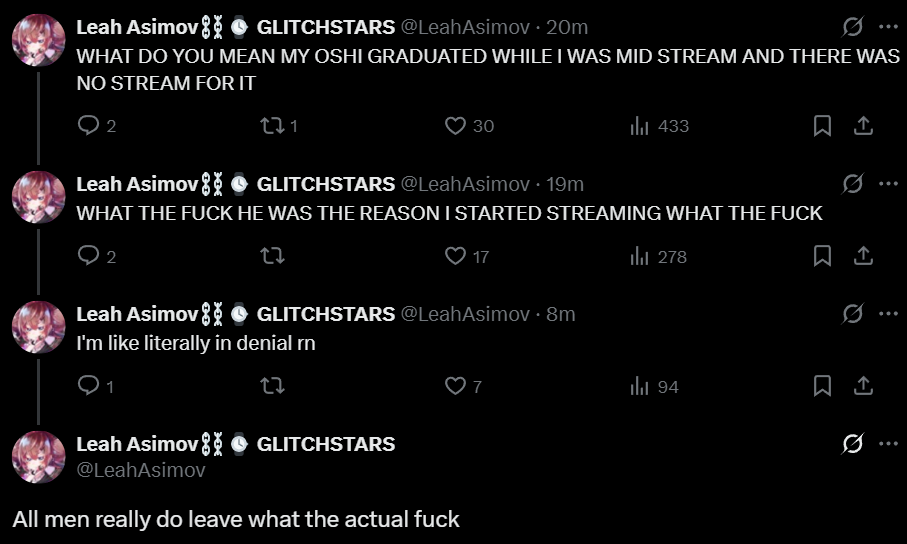Bookmark the 'in denial rn' tweet
The width and height of the screenshot is (907, 544).
pyautogui.click(x=822, y=386)
